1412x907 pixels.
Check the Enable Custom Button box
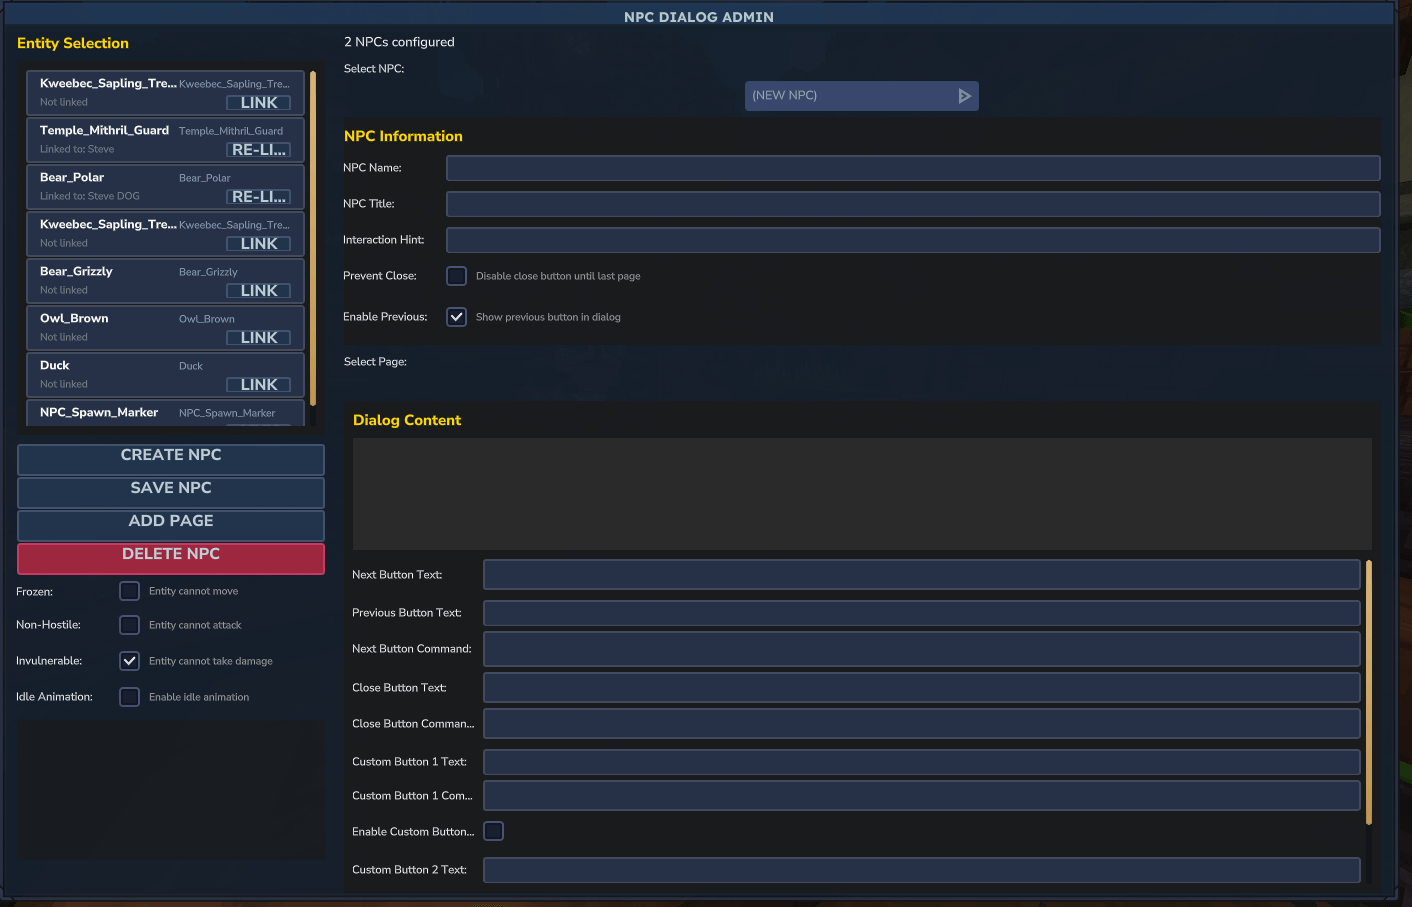(x=493, y=830)
